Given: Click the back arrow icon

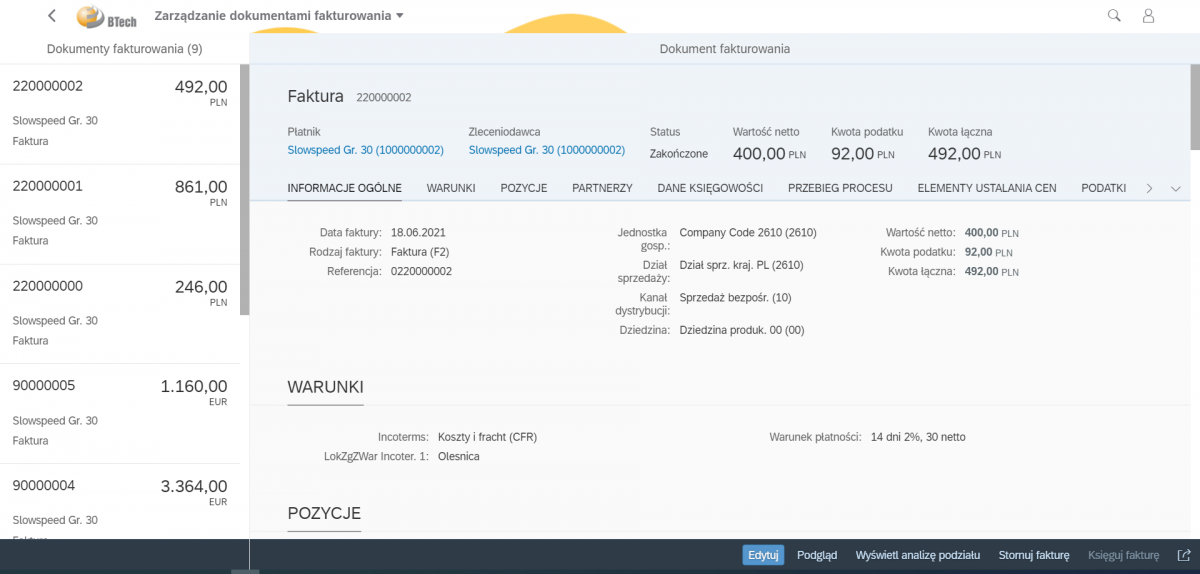Looking at the screenshot, I should click(52, 16).
